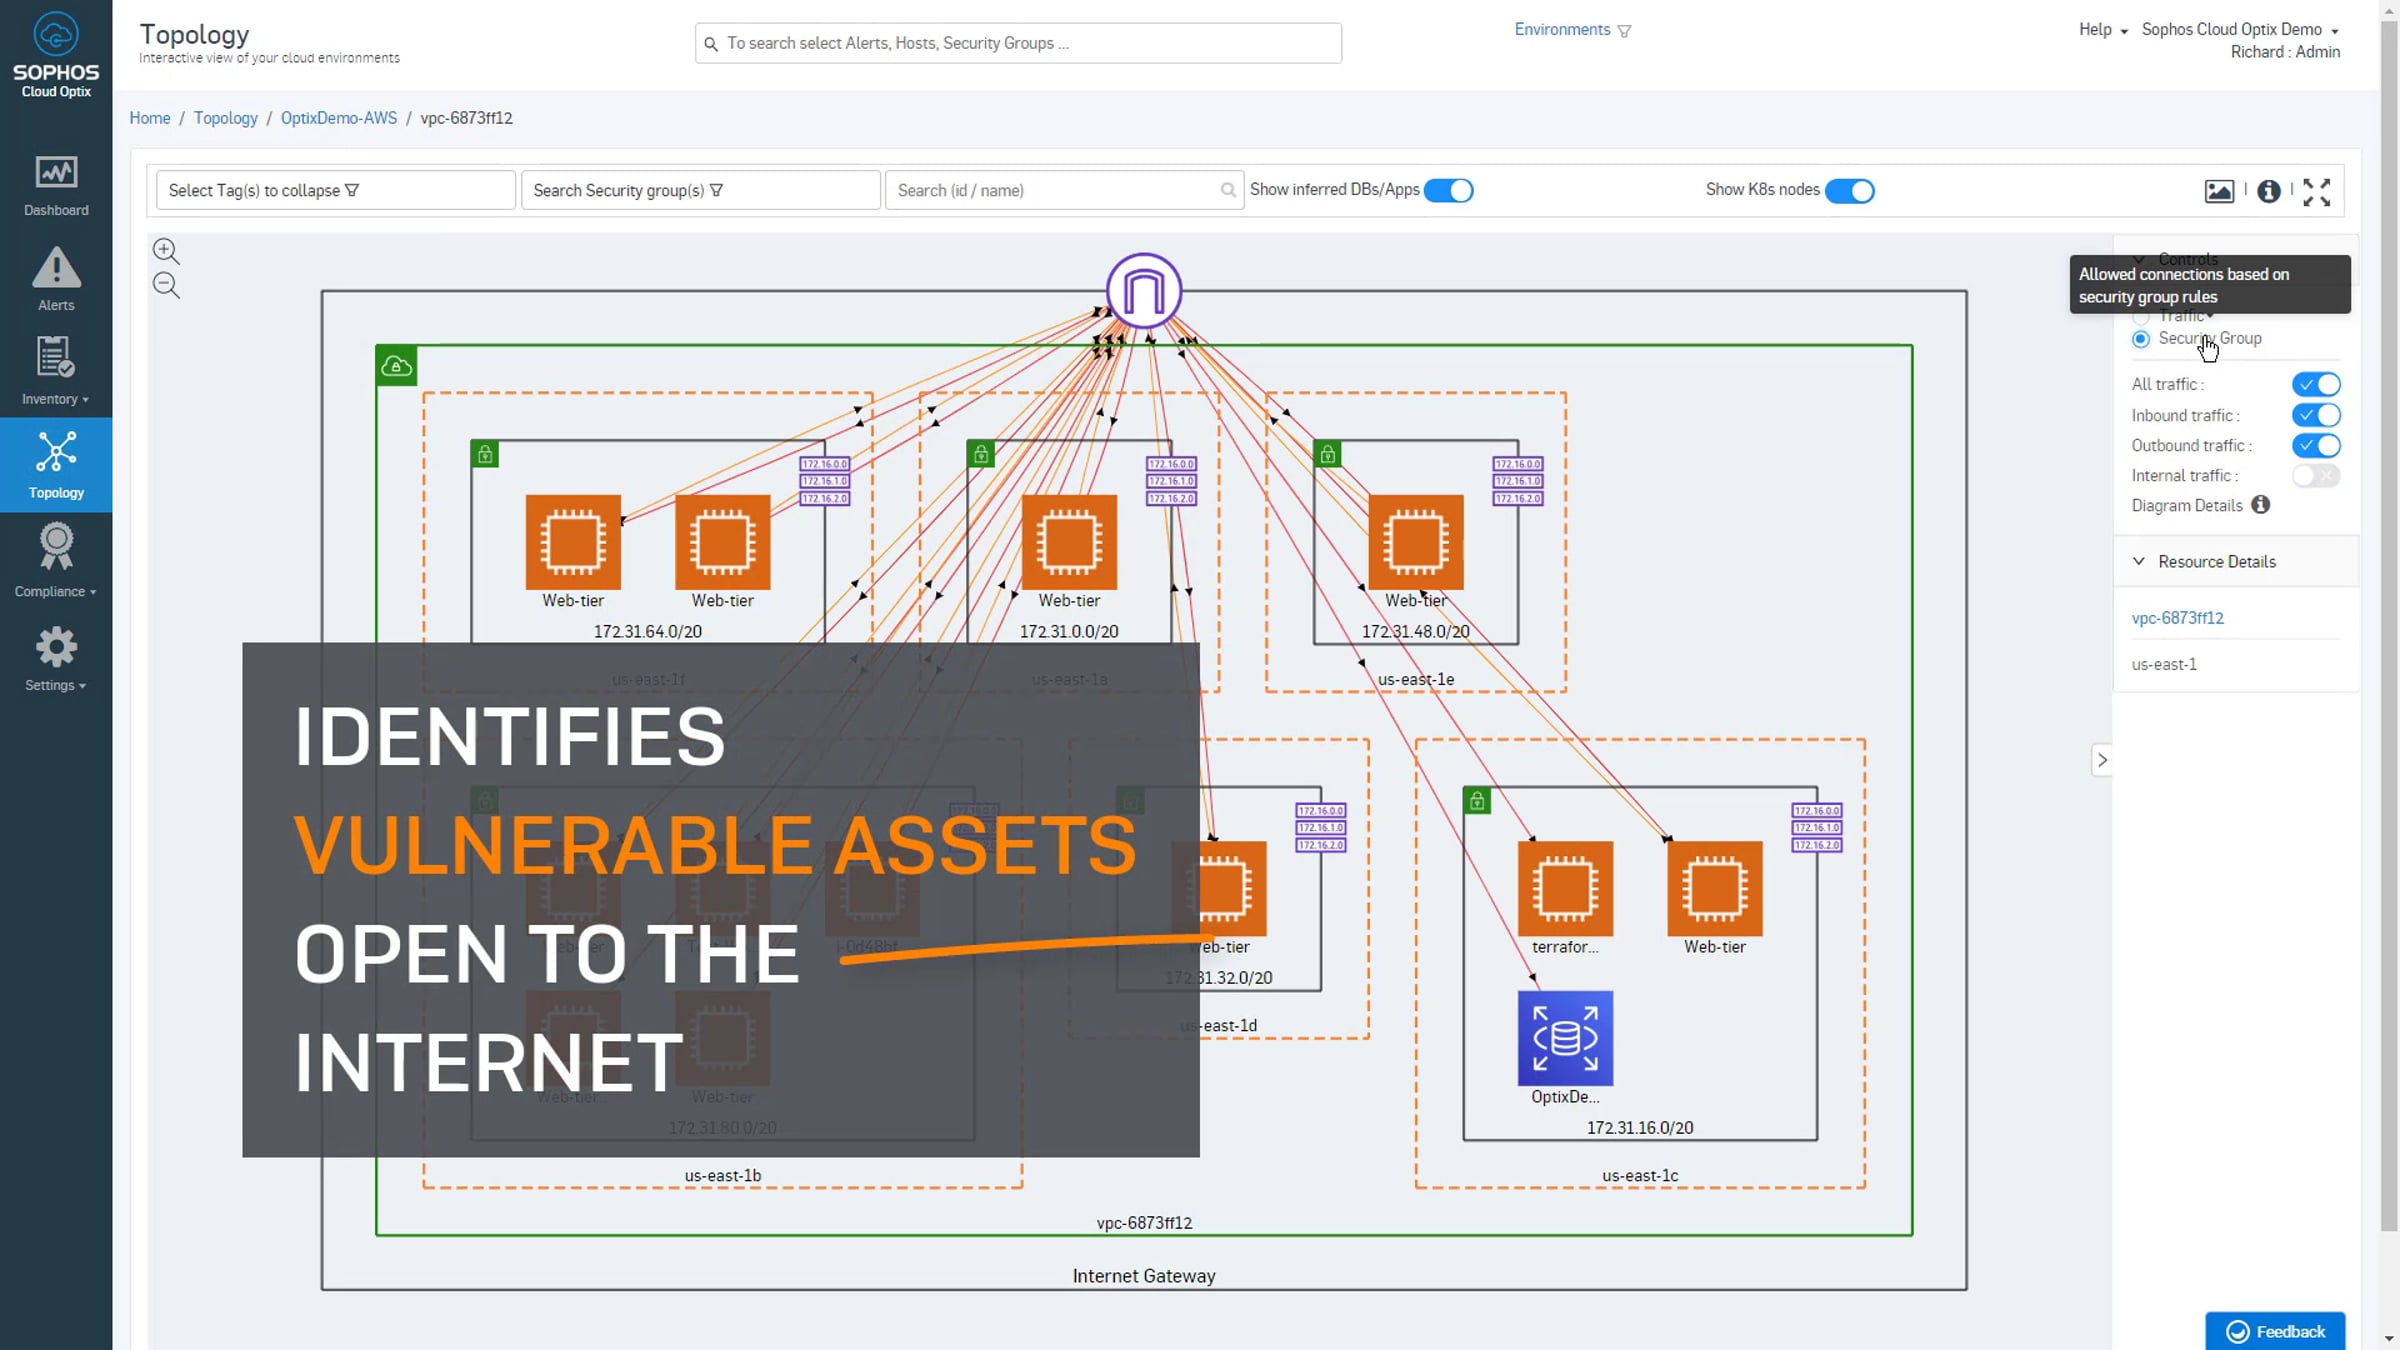Open the Alerts section

coord(56,280)
